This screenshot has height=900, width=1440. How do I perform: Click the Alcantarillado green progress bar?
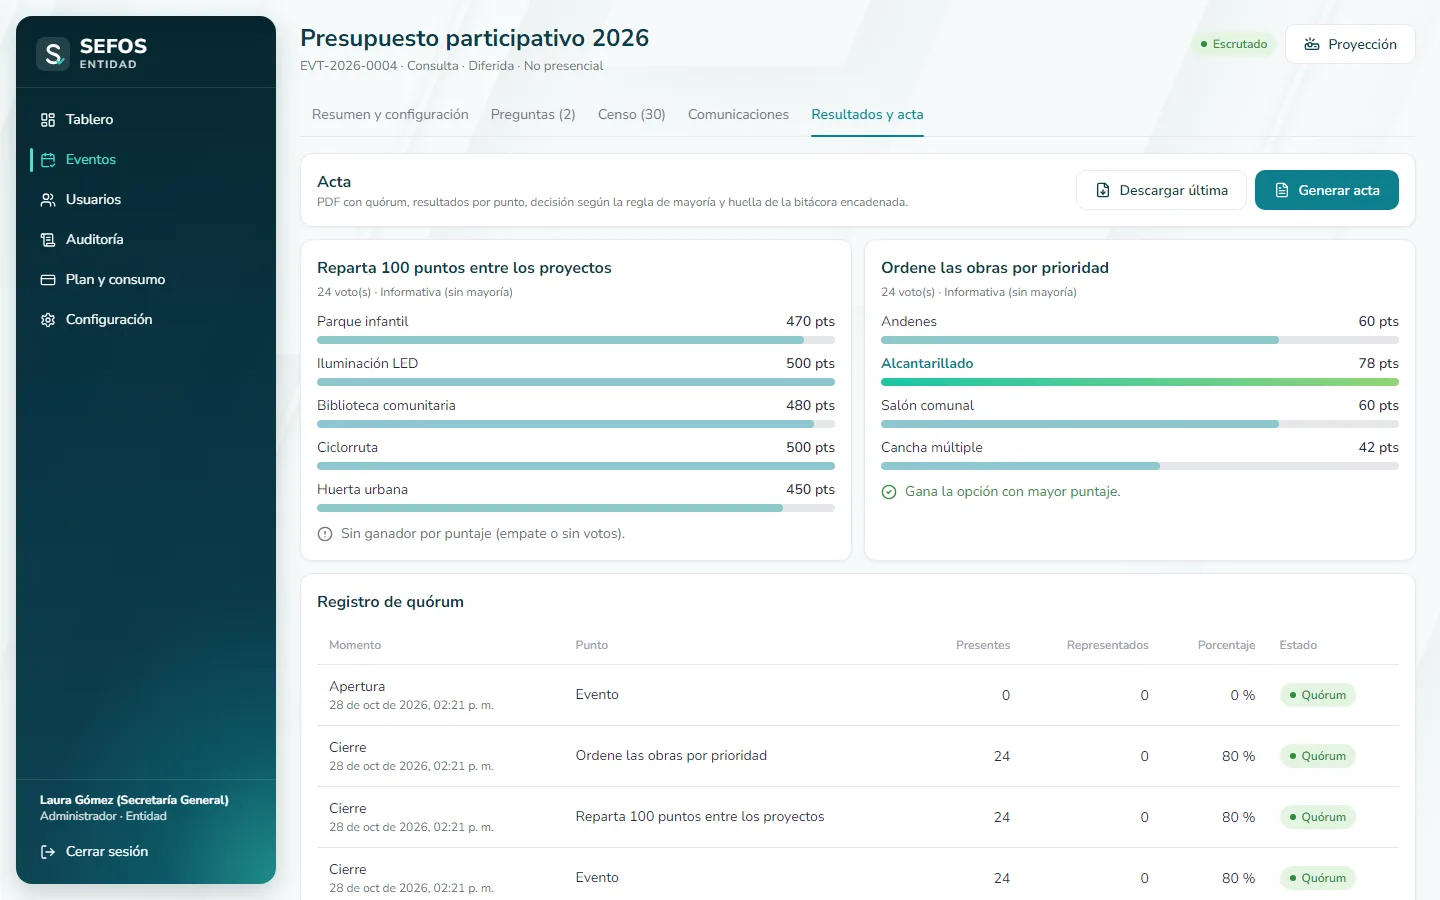tap(1140, 382)
